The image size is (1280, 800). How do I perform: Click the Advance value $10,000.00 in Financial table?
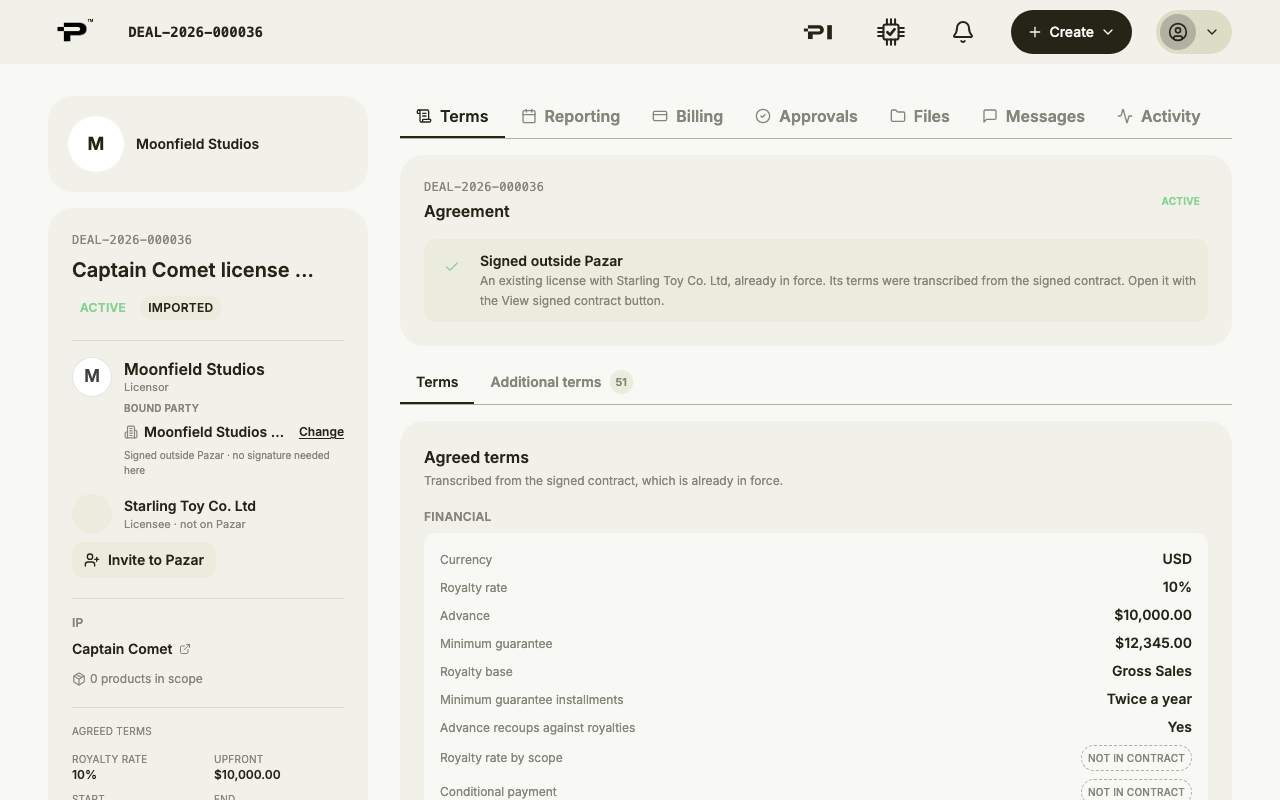[1153, 615]
